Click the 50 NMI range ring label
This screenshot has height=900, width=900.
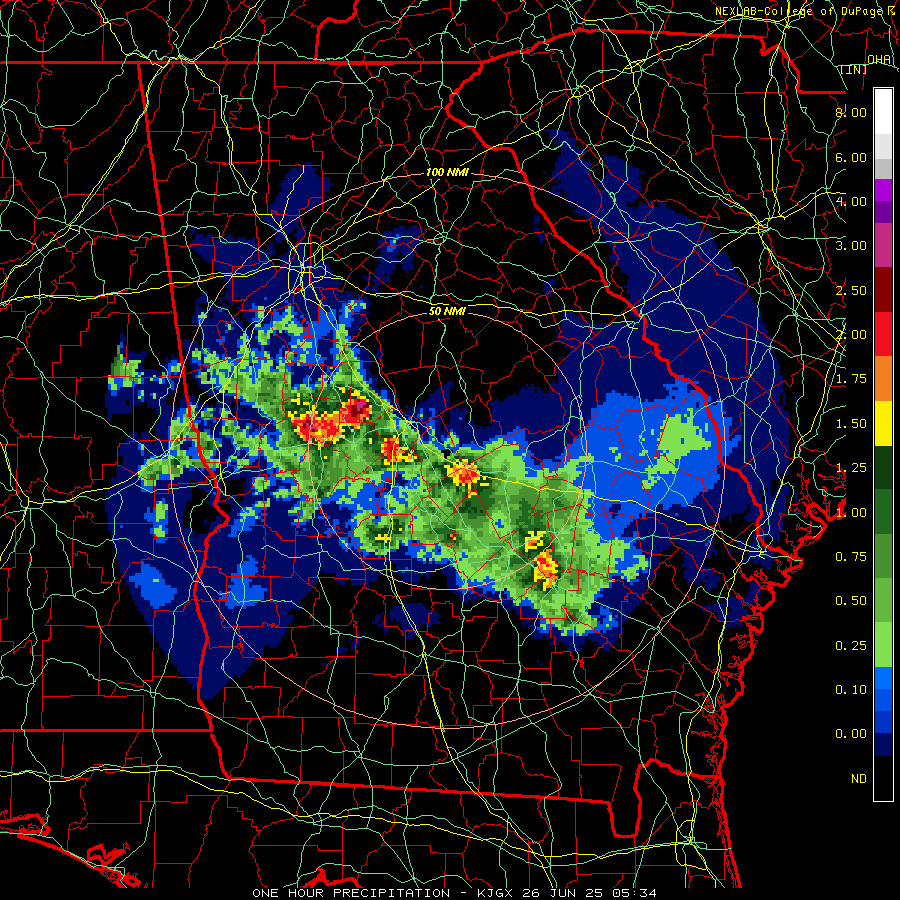coord(447,311)
